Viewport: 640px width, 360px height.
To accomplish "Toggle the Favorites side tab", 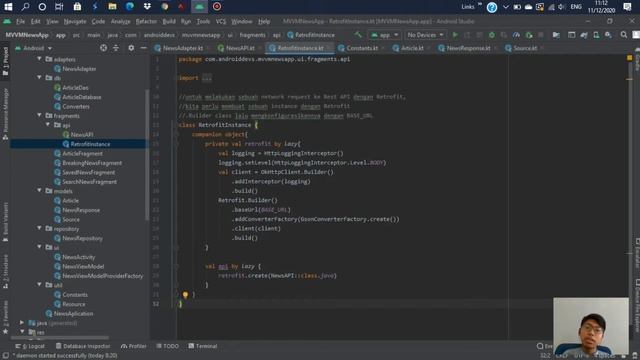I will click(x=5, y=317).
